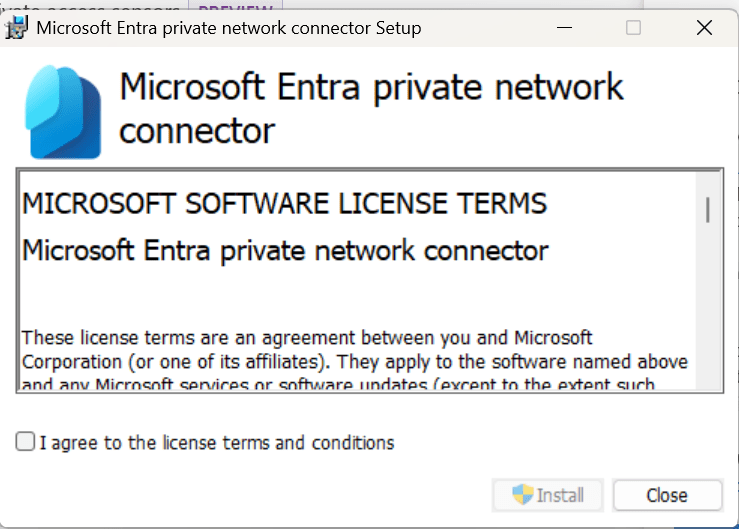Click the empty title bar area before the minimize button
The width and height of the screenshot is (739, 529).
click(x=480, y=28)
